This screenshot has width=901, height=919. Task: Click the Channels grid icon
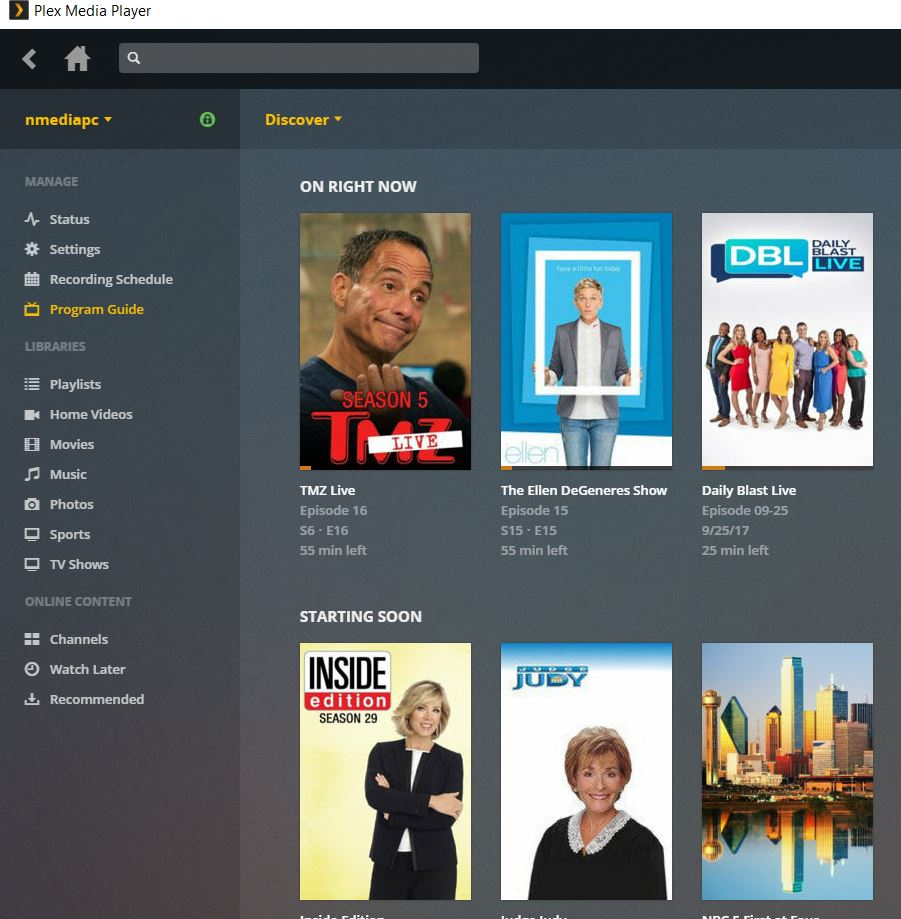tap(32, 639)
